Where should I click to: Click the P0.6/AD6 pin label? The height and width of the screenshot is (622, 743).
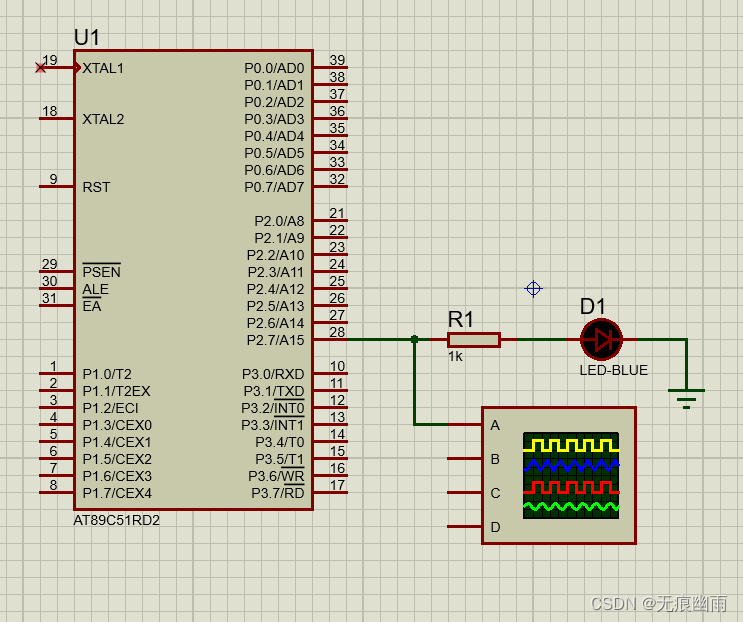(274, 170)
